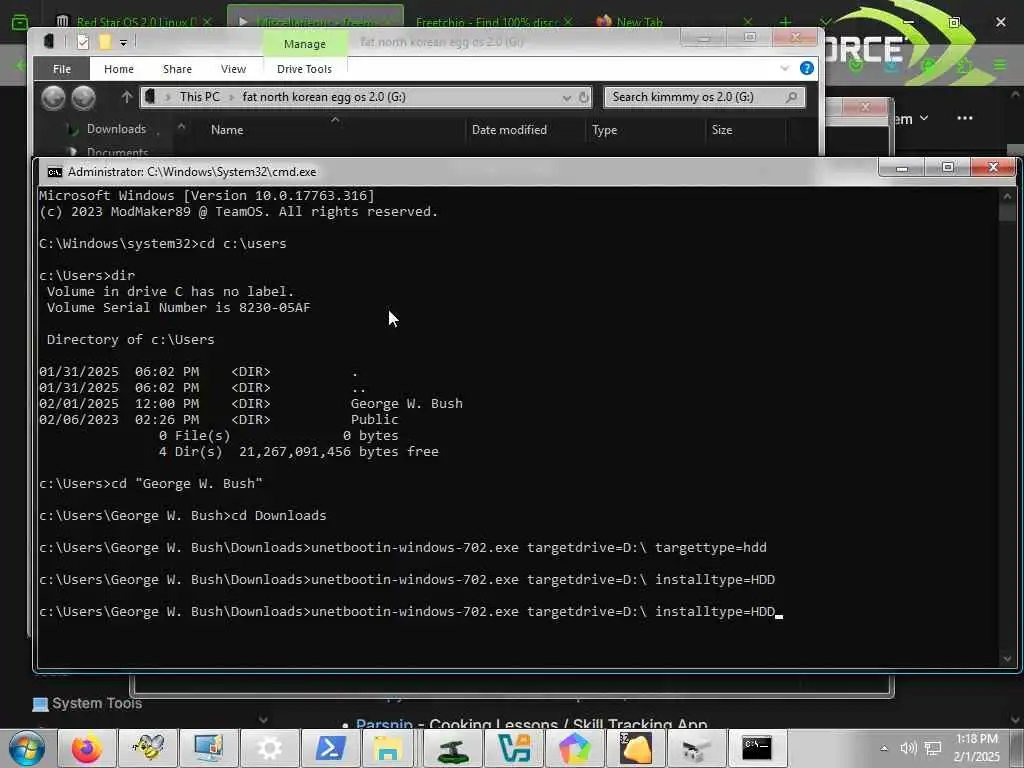Screen dimensions: 1024x768
Task: Open the green tank icon in taskbar
Action: tap(453, 748)
